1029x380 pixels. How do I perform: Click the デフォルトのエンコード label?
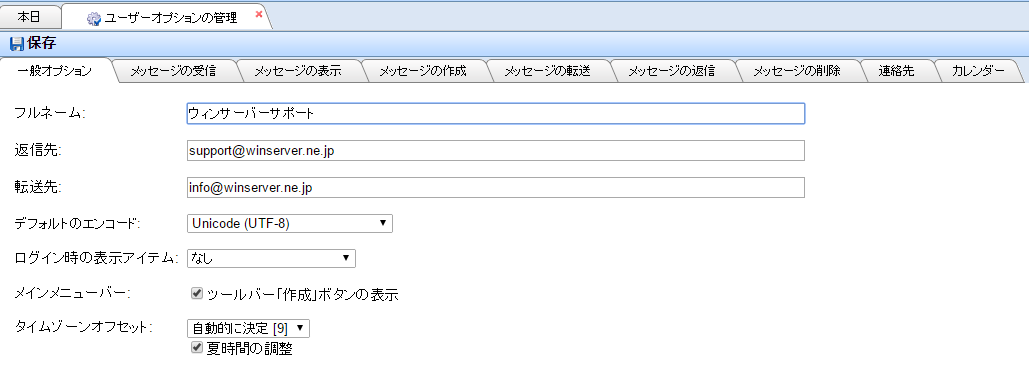click(77, 223)
